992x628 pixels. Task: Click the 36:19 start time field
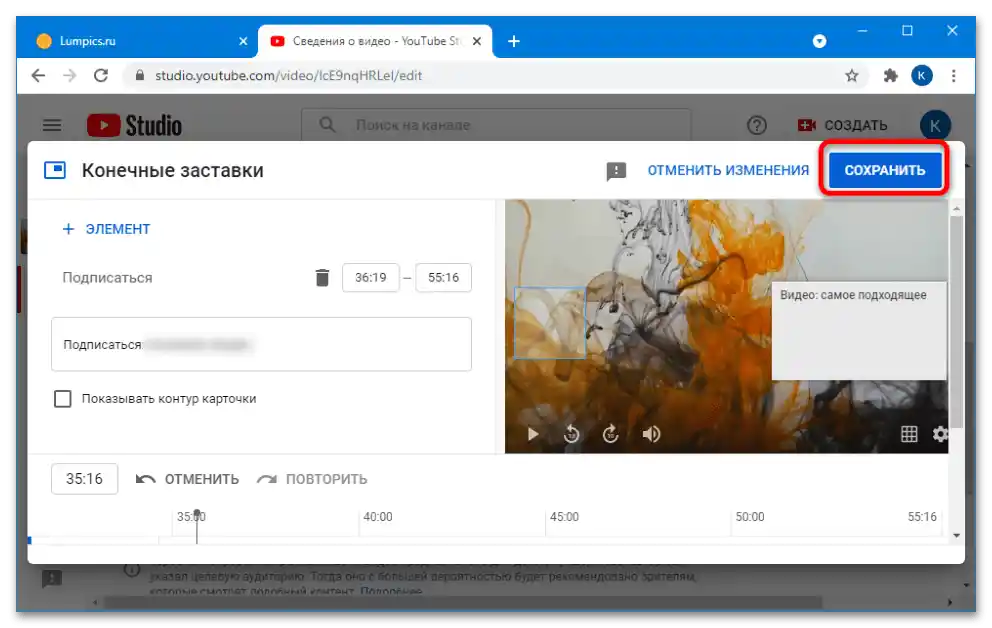(371, 277)
